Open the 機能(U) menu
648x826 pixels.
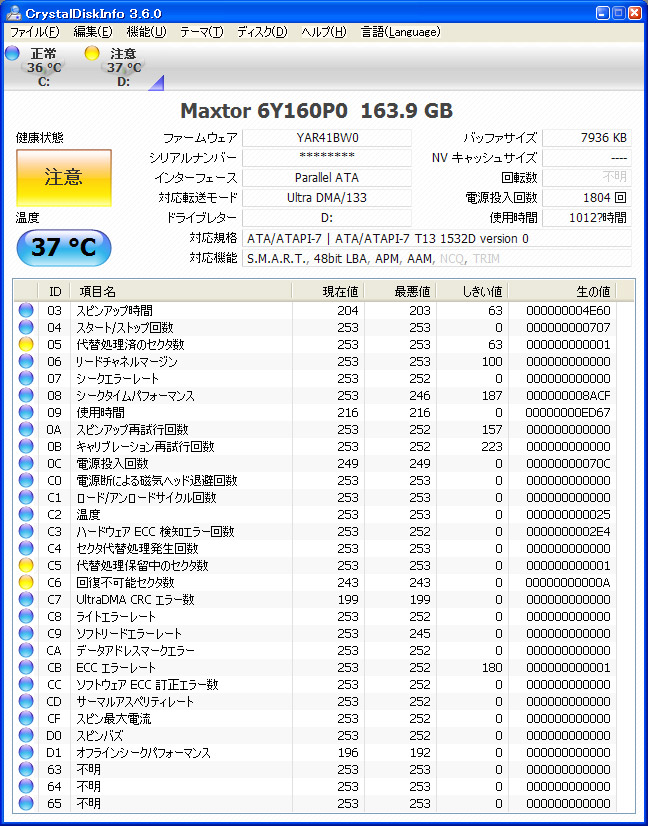[146, 32]
